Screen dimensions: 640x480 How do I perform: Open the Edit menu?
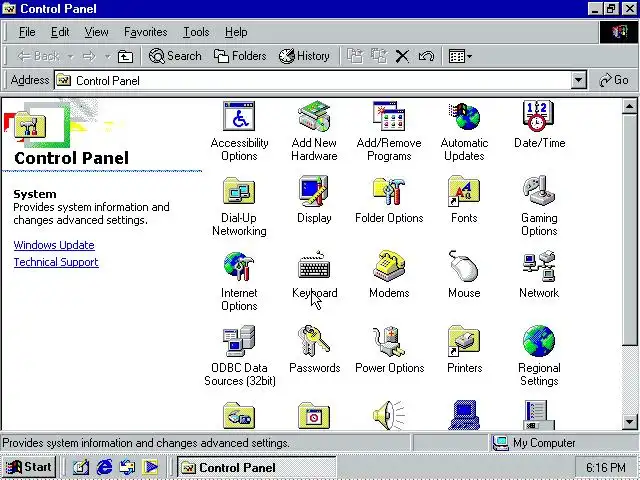click(x=60, y=32)
